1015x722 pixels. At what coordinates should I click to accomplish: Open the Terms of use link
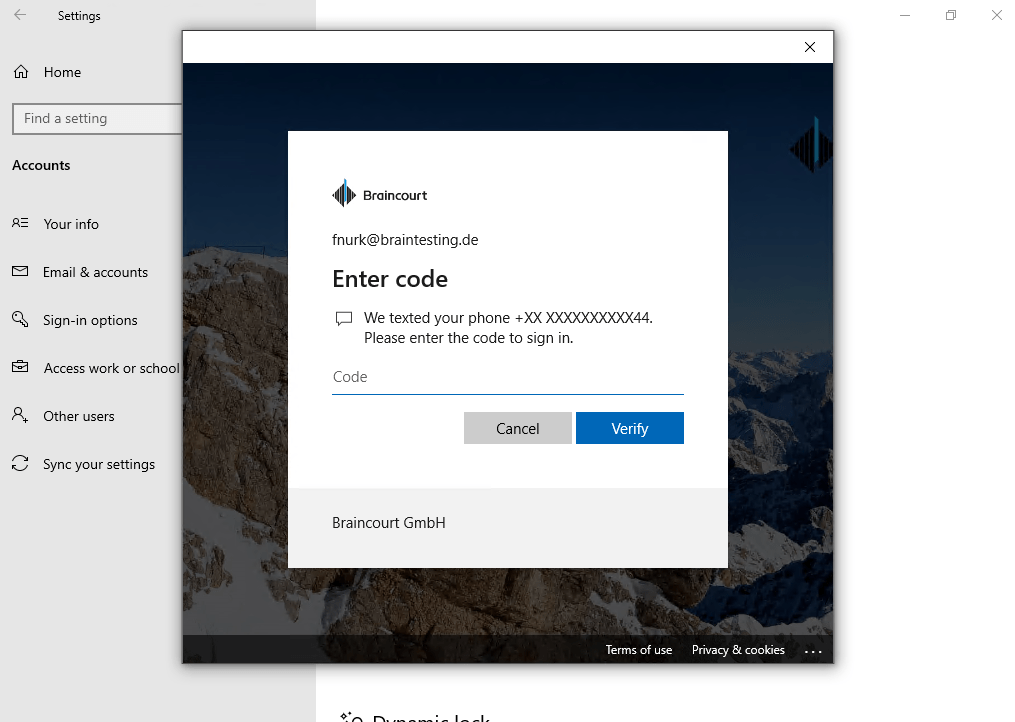click(x=639, y=649)
